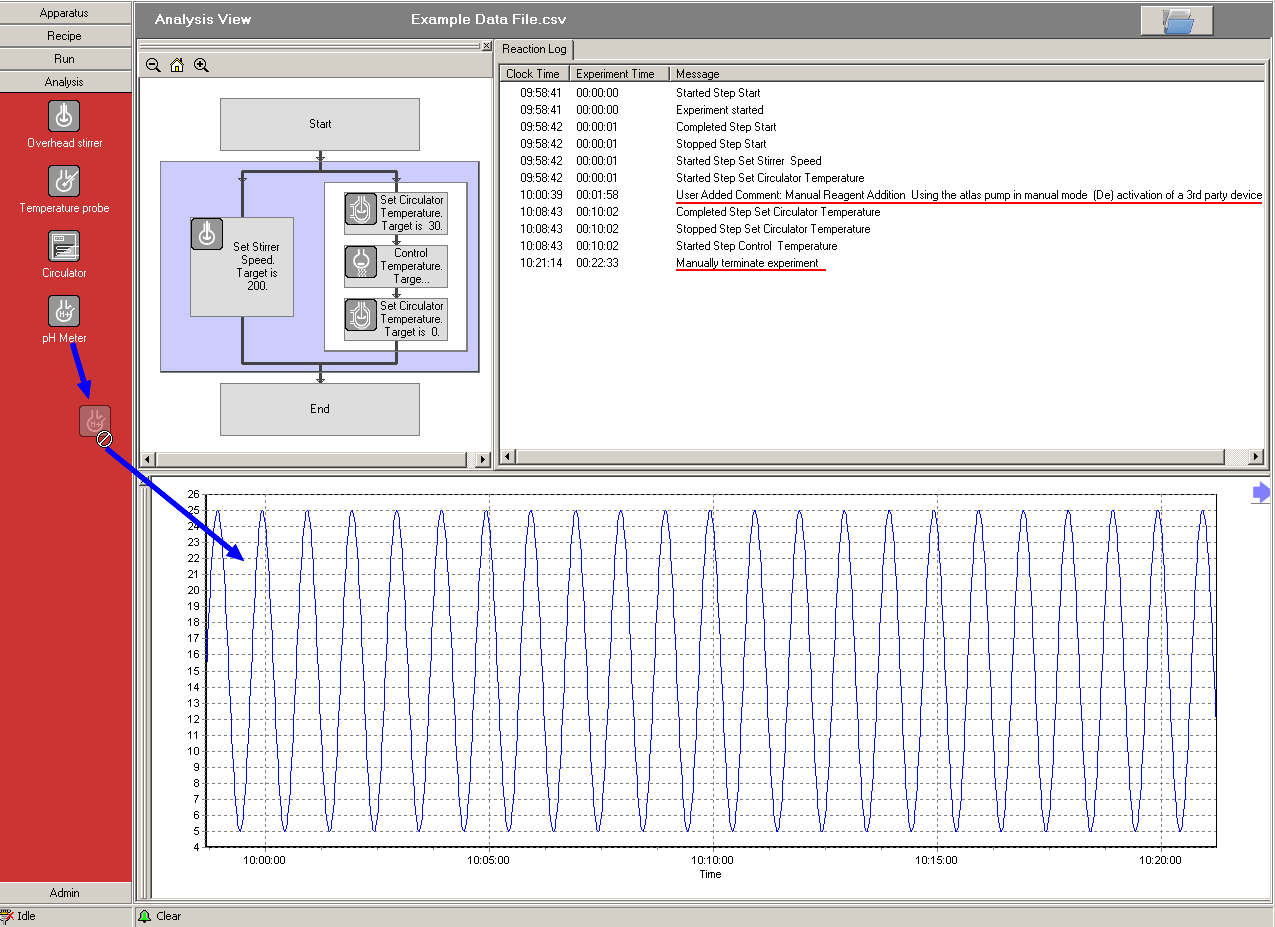1275x927 pixels.
Task: Click the Set Circulator Temperature 0 step icon
Action: [361, 315]
